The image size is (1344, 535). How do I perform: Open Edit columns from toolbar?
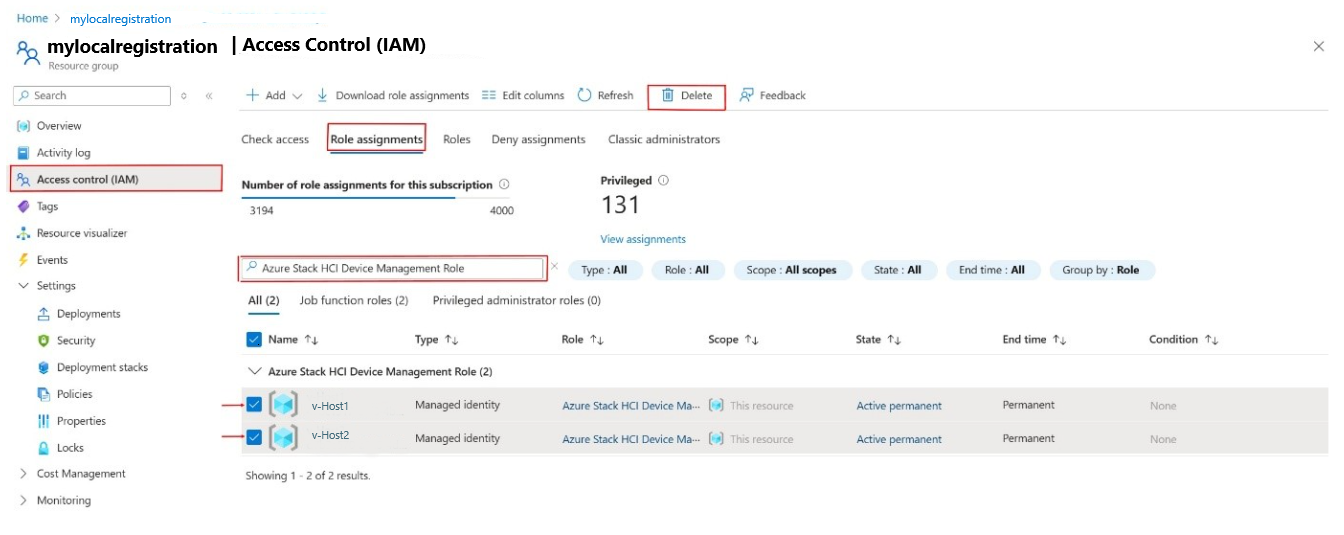(523, 96)
